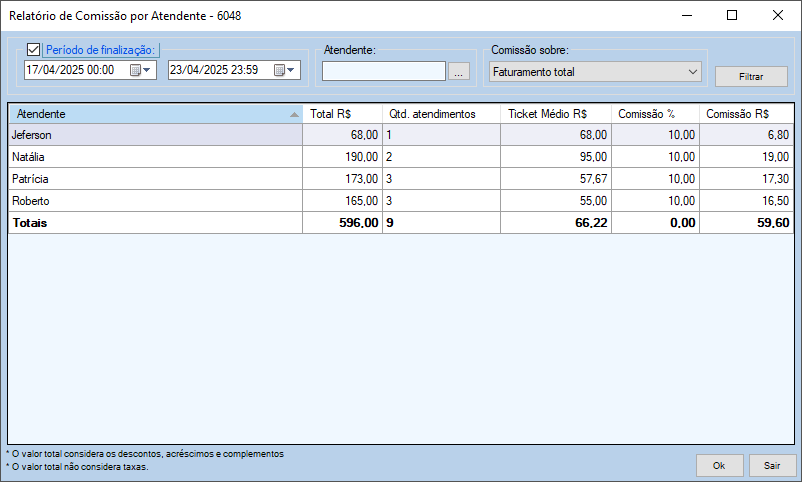Click the Sair button
Image resolution: width=802 pixels, height=482 pixels.
pos(772,465)
